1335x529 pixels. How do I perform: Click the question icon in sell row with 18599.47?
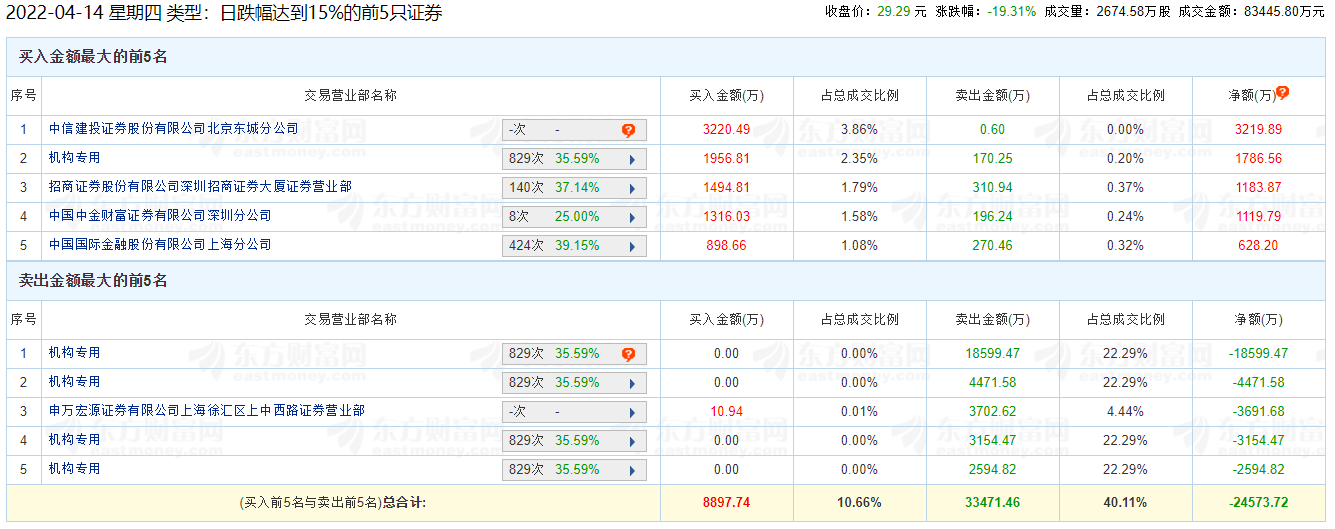(x=628, y=354)
